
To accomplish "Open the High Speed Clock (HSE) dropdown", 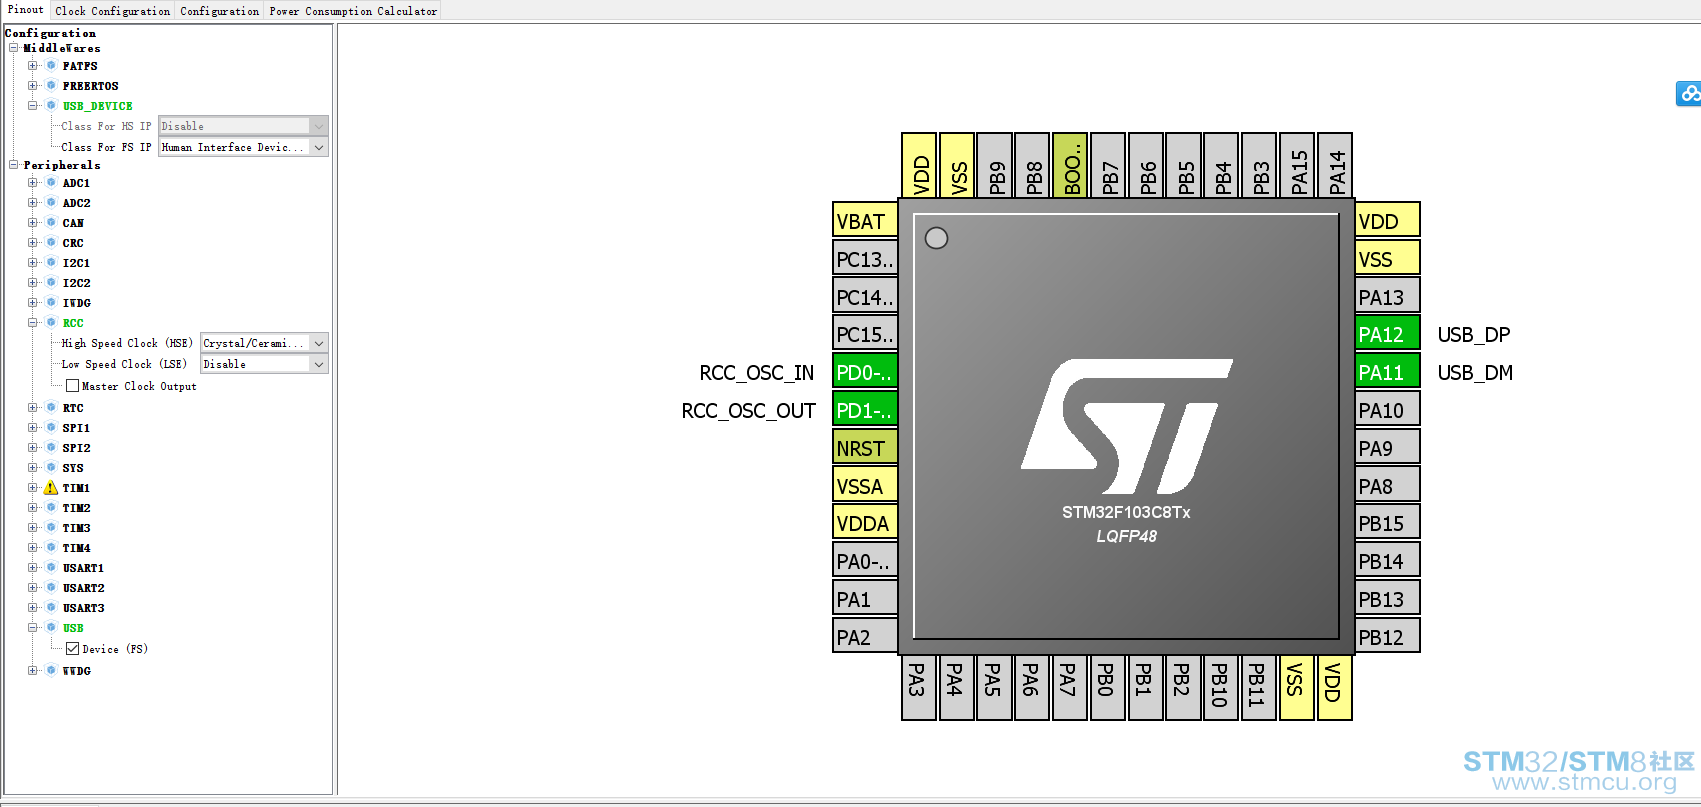I will pos(264,343).
